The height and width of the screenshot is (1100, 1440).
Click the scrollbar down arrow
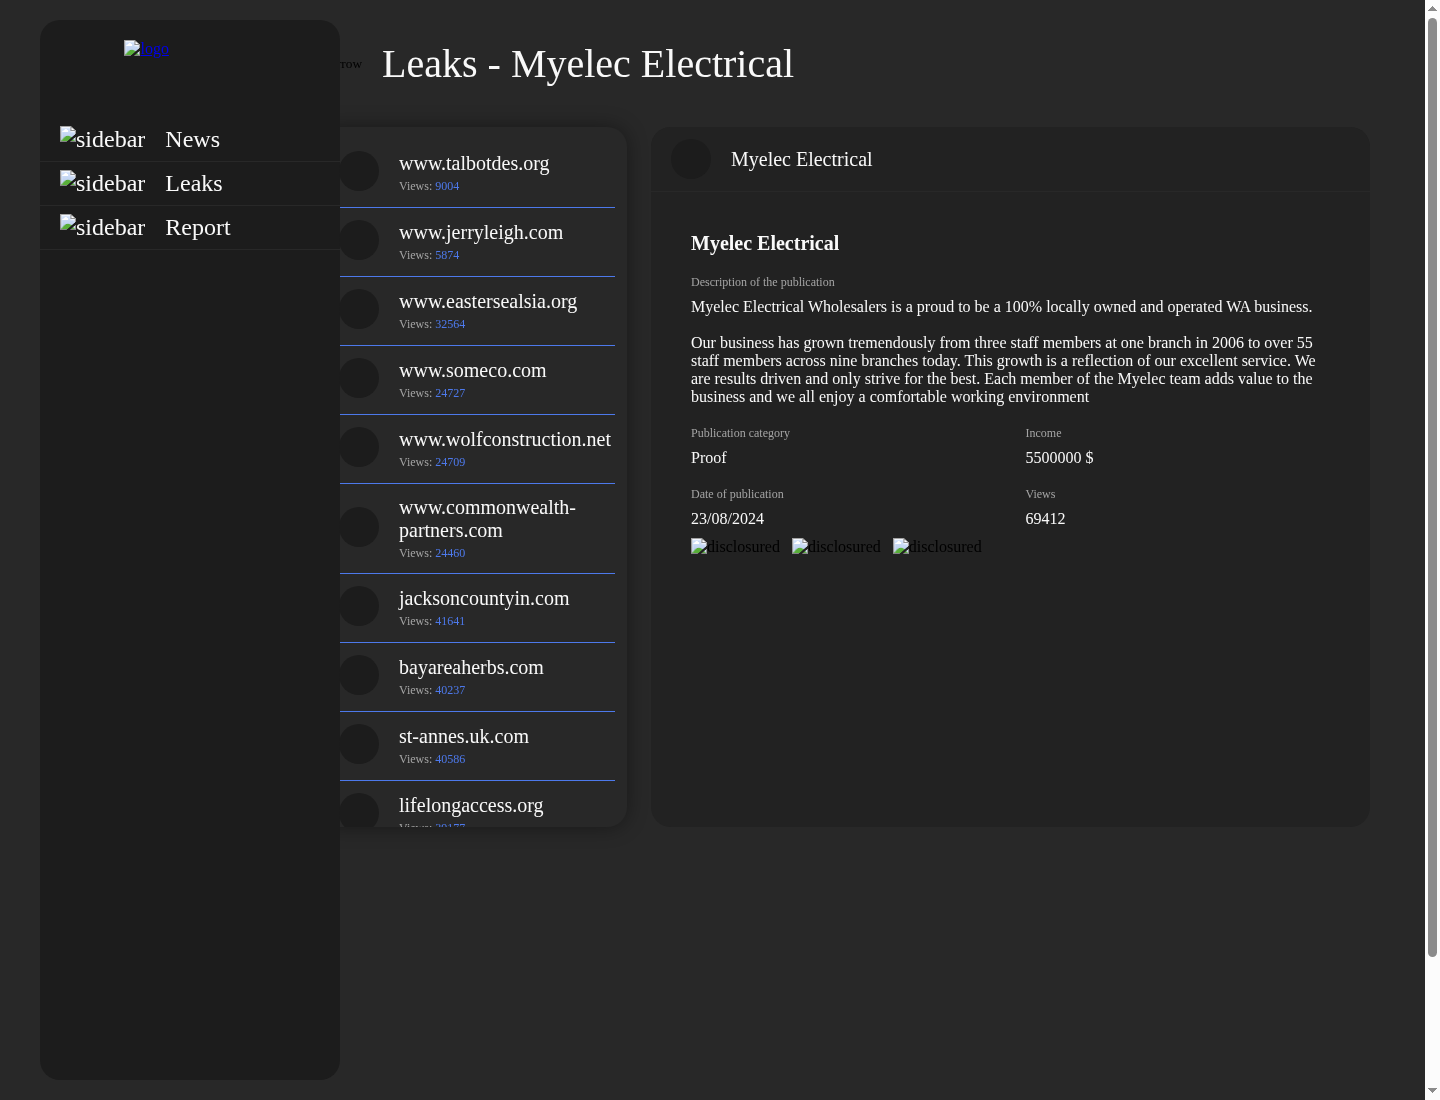(1432, 1092)
